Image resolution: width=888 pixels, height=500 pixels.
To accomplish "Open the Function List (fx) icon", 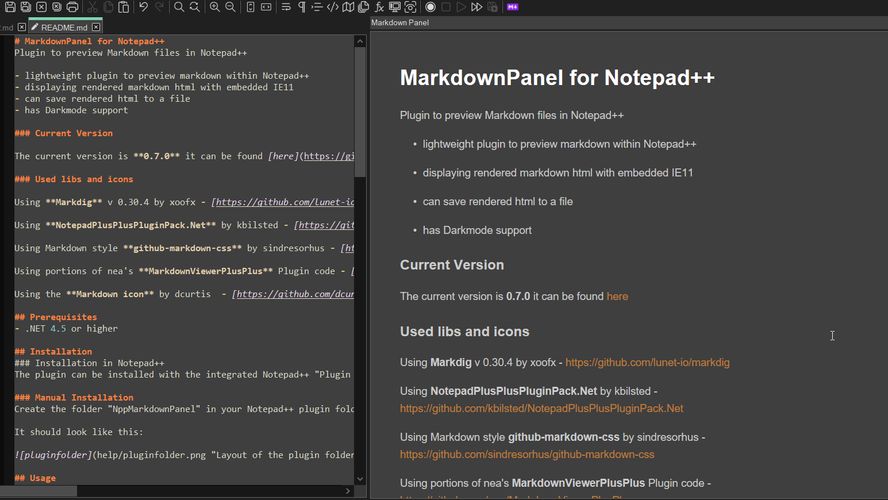I will 379,7.
